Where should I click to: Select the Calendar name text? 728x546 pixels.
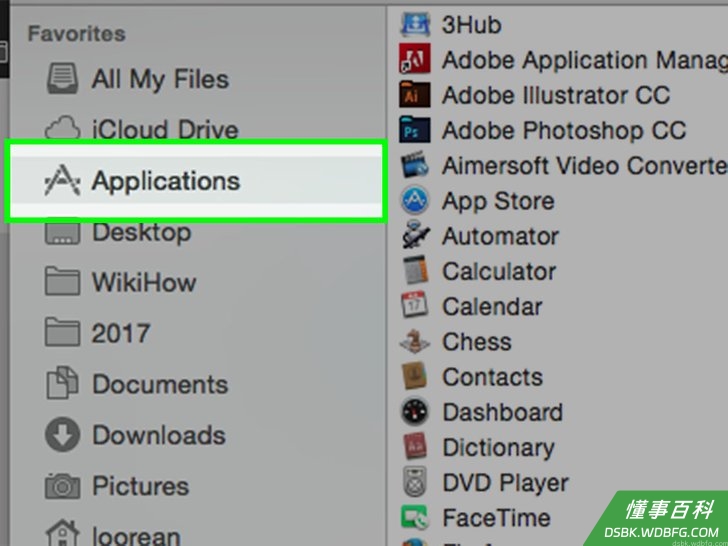pos(492,306)
